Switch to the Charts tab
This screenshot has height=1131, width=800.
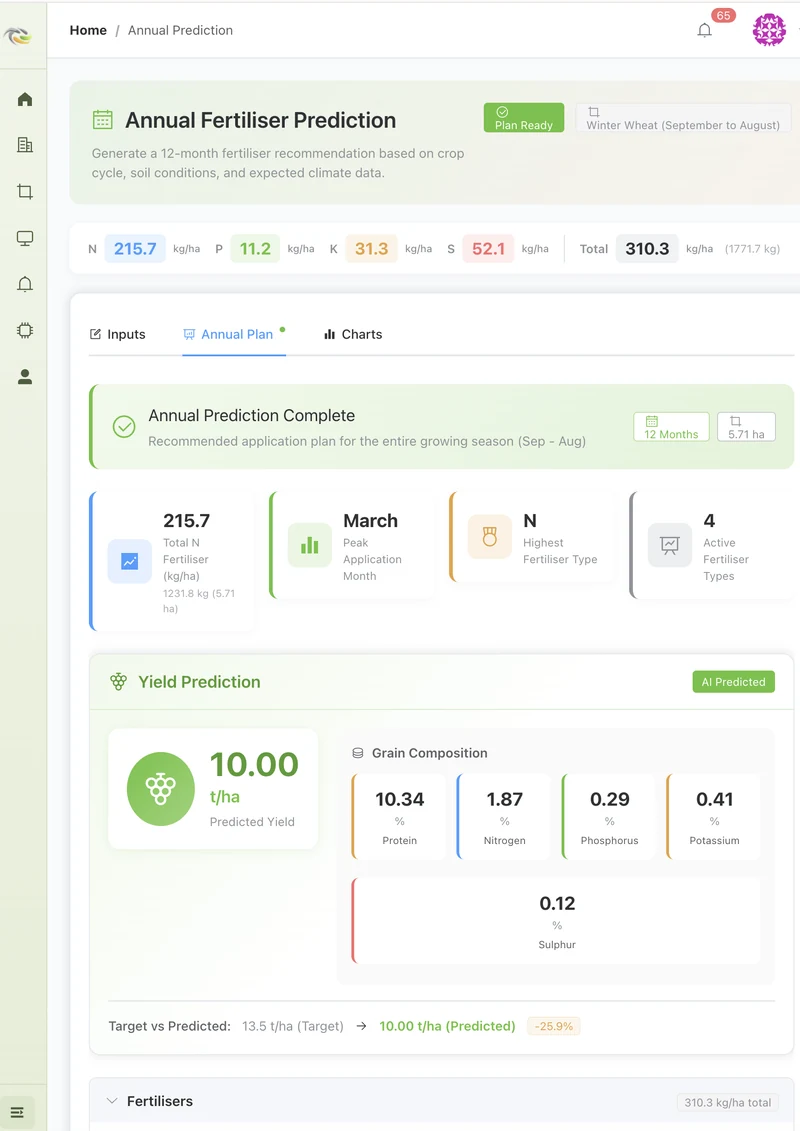click(x=353, y=334)
